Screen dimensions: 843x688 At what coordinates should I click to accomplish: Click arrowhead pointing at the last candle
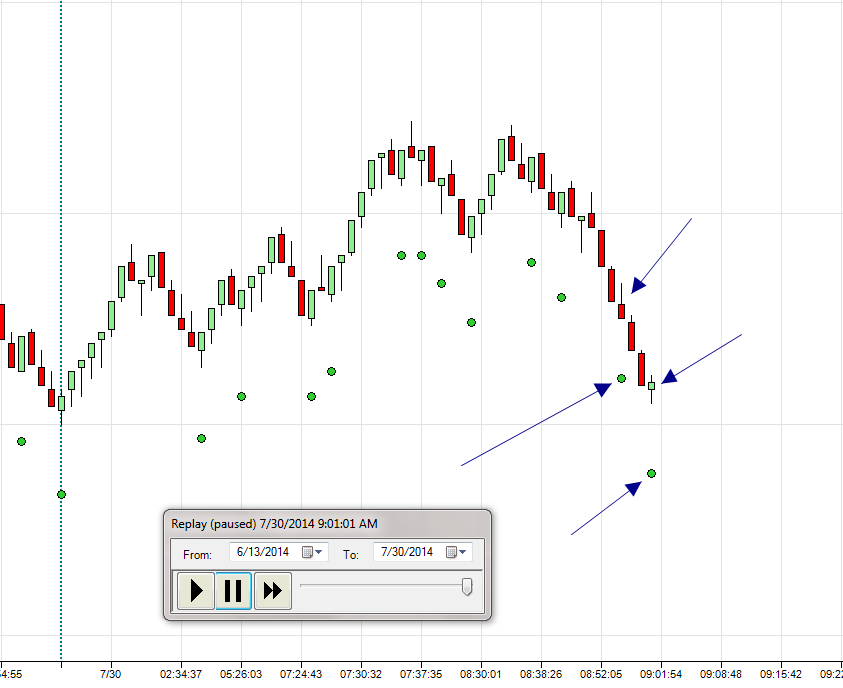[669, 377]
